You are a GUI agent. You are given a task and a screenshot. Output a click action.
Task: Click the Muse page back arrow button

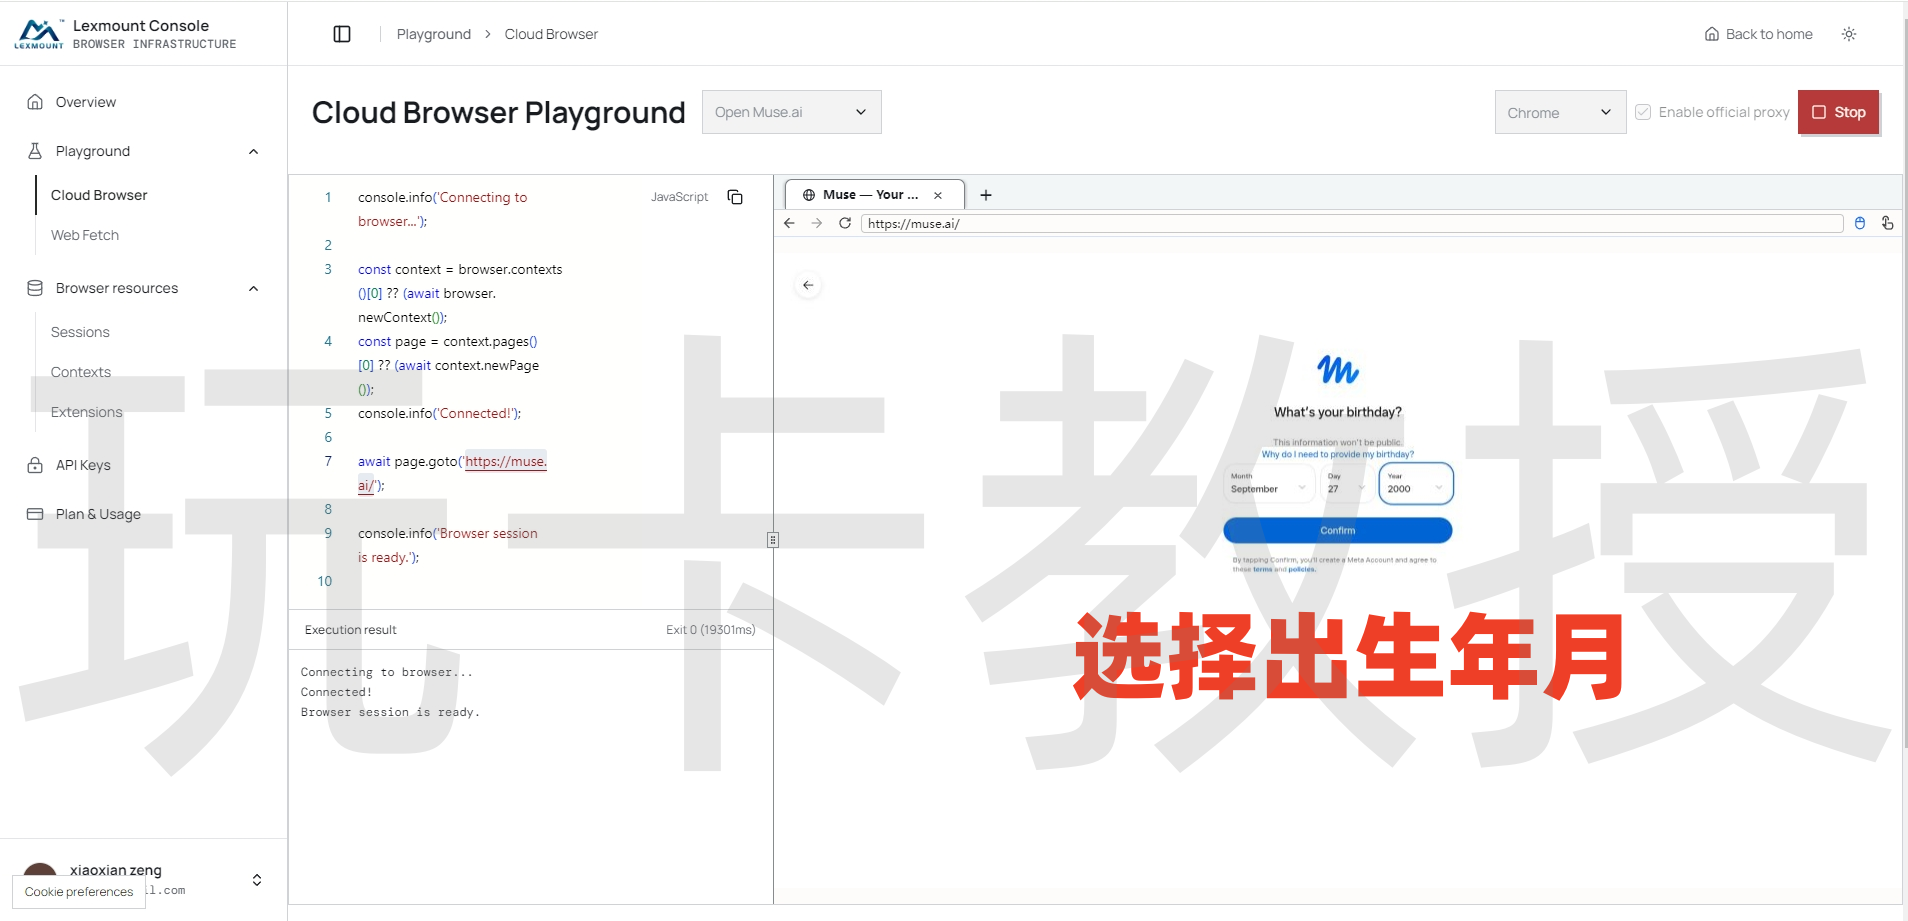808,285
